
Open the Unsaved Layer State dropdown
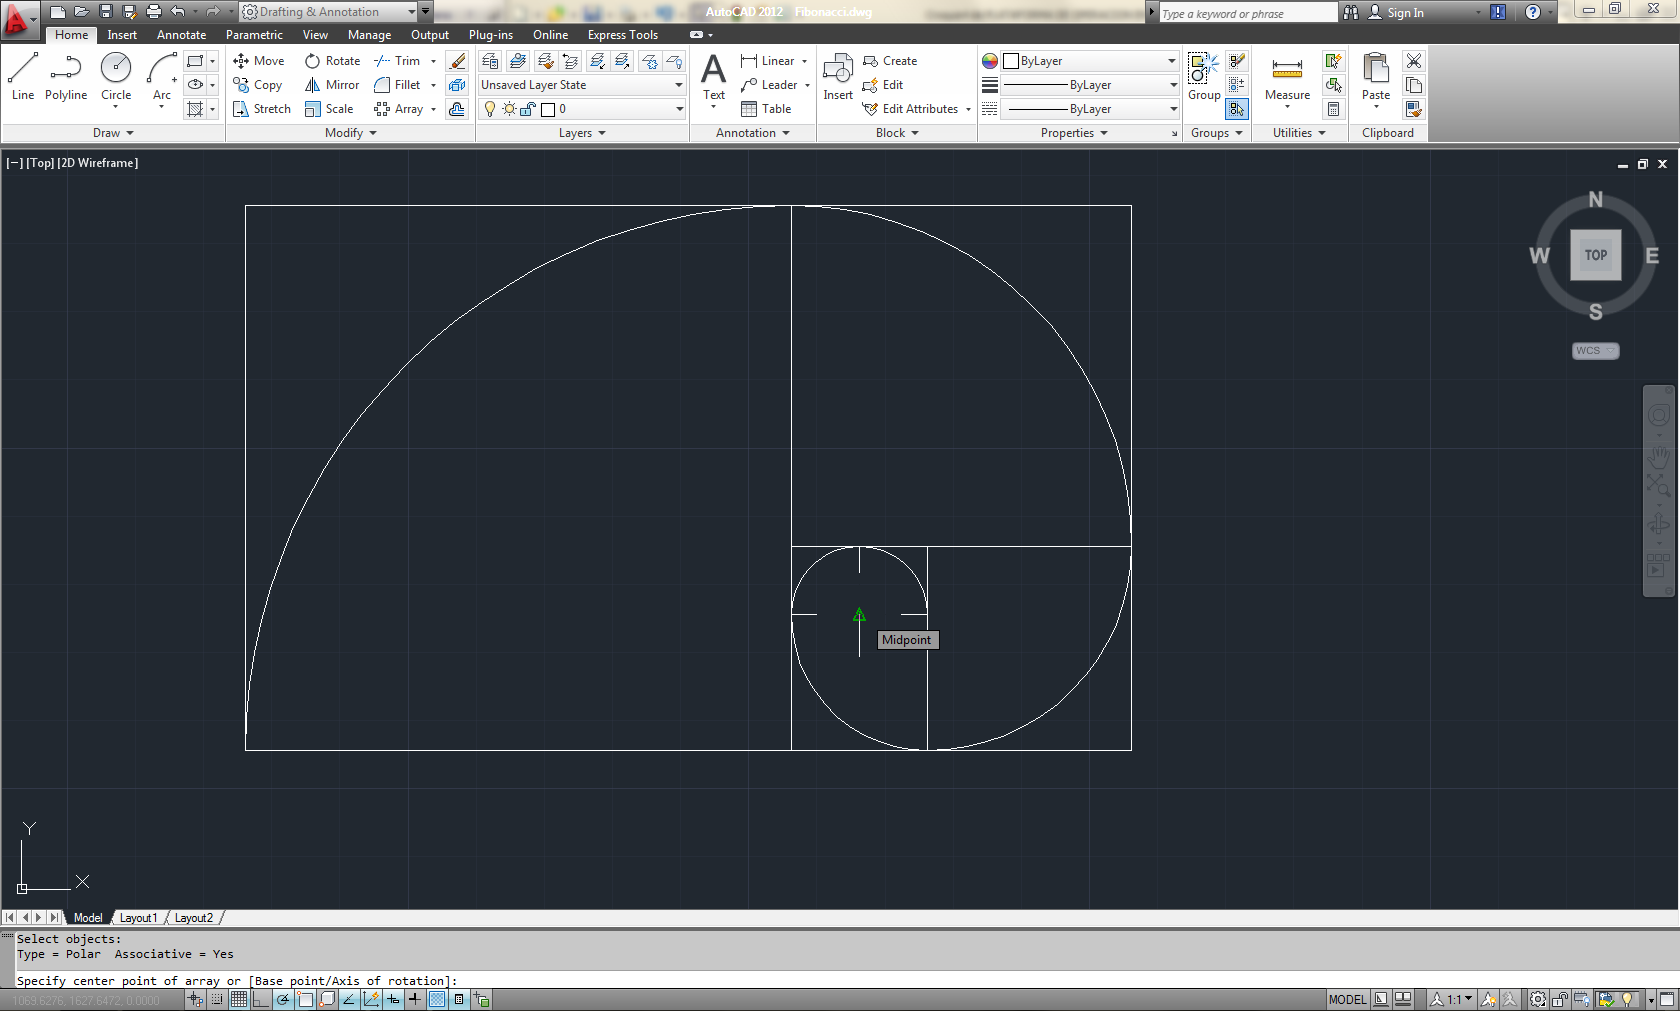[582, 85]
